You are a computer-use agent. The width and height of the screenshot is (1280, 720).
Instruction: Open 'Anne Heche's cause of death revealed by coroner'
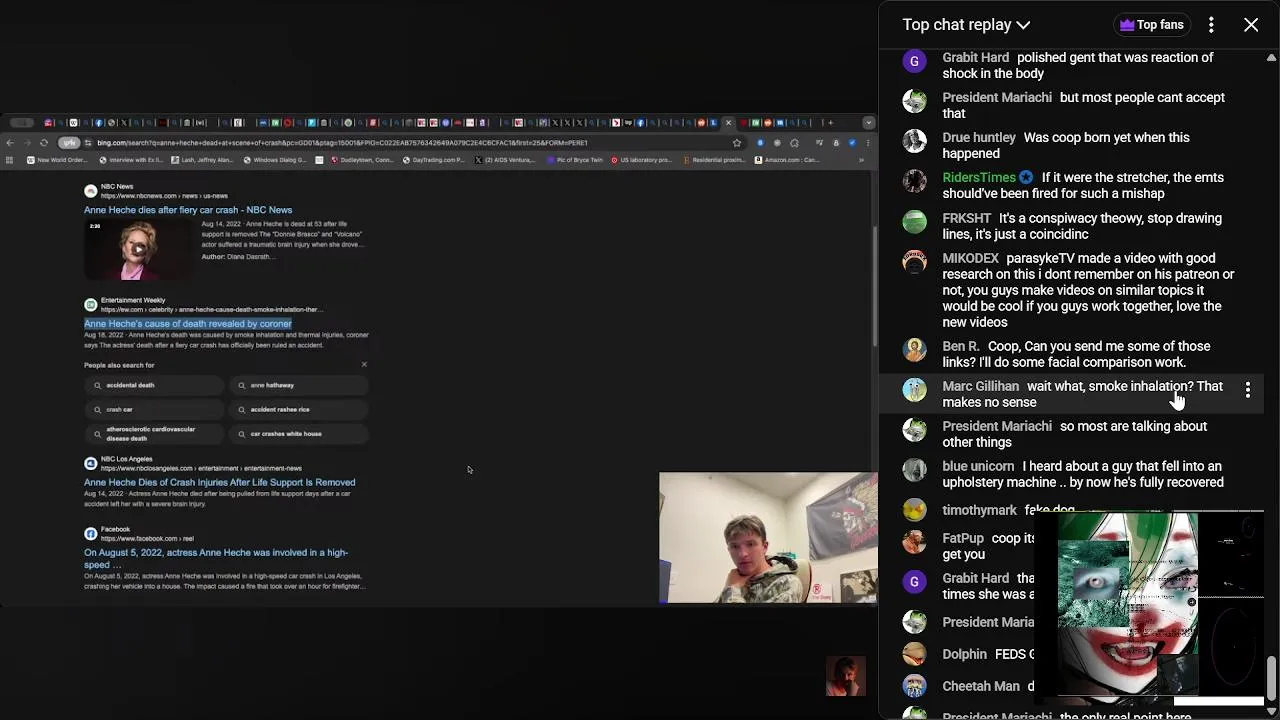coord(188,324)
